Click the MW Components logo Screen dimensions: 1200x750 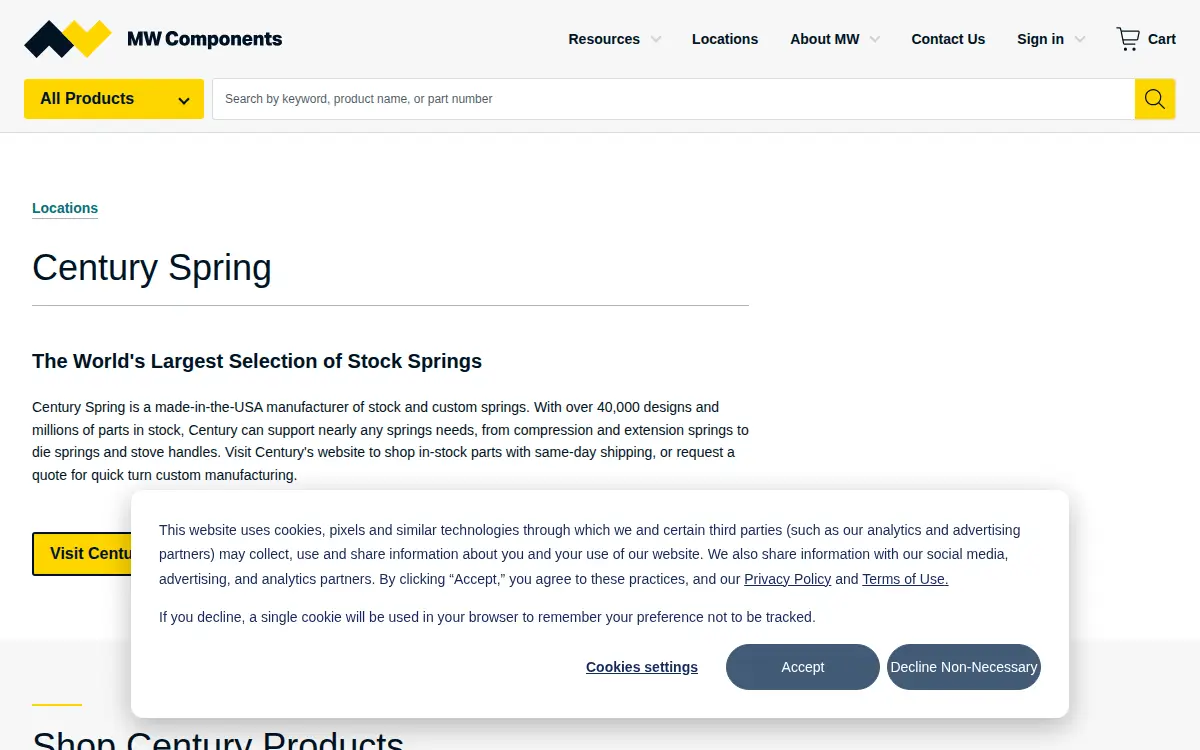tap(153, 39)
